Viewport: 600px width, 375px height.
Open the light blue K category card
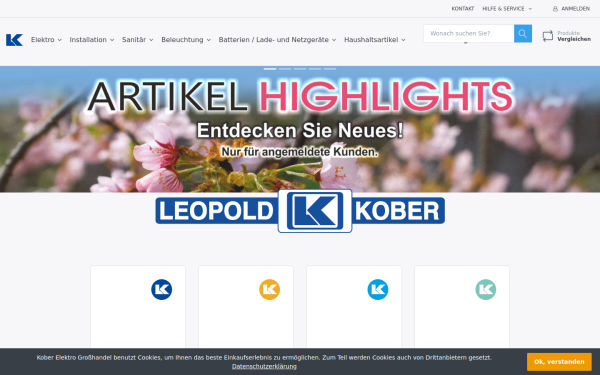tap(354, 307)
